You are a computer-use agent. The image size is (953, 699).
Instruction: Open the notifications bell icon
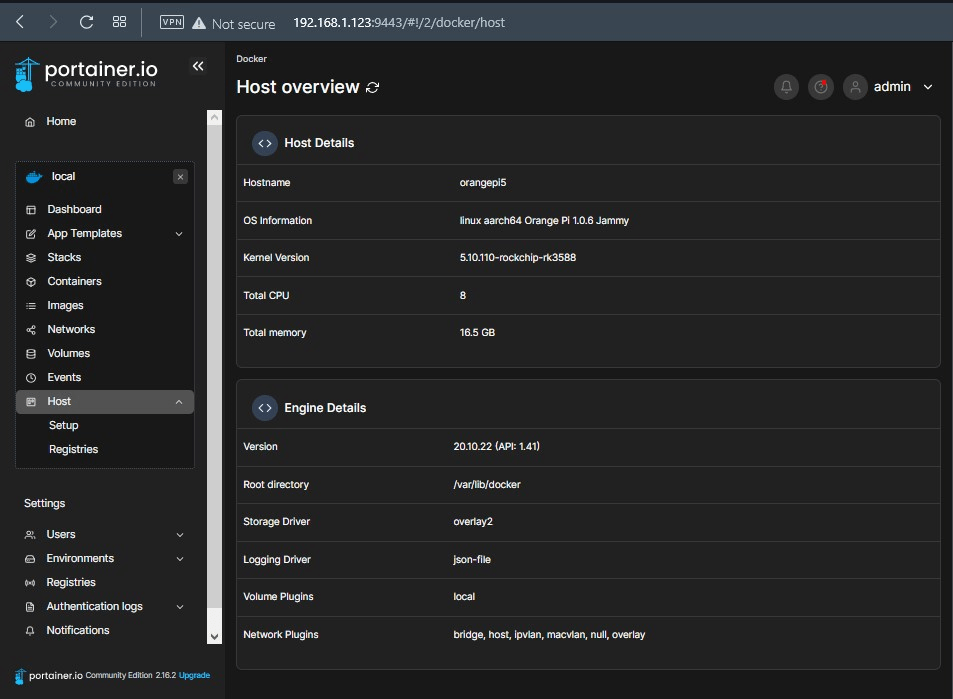tap(787, 87)
